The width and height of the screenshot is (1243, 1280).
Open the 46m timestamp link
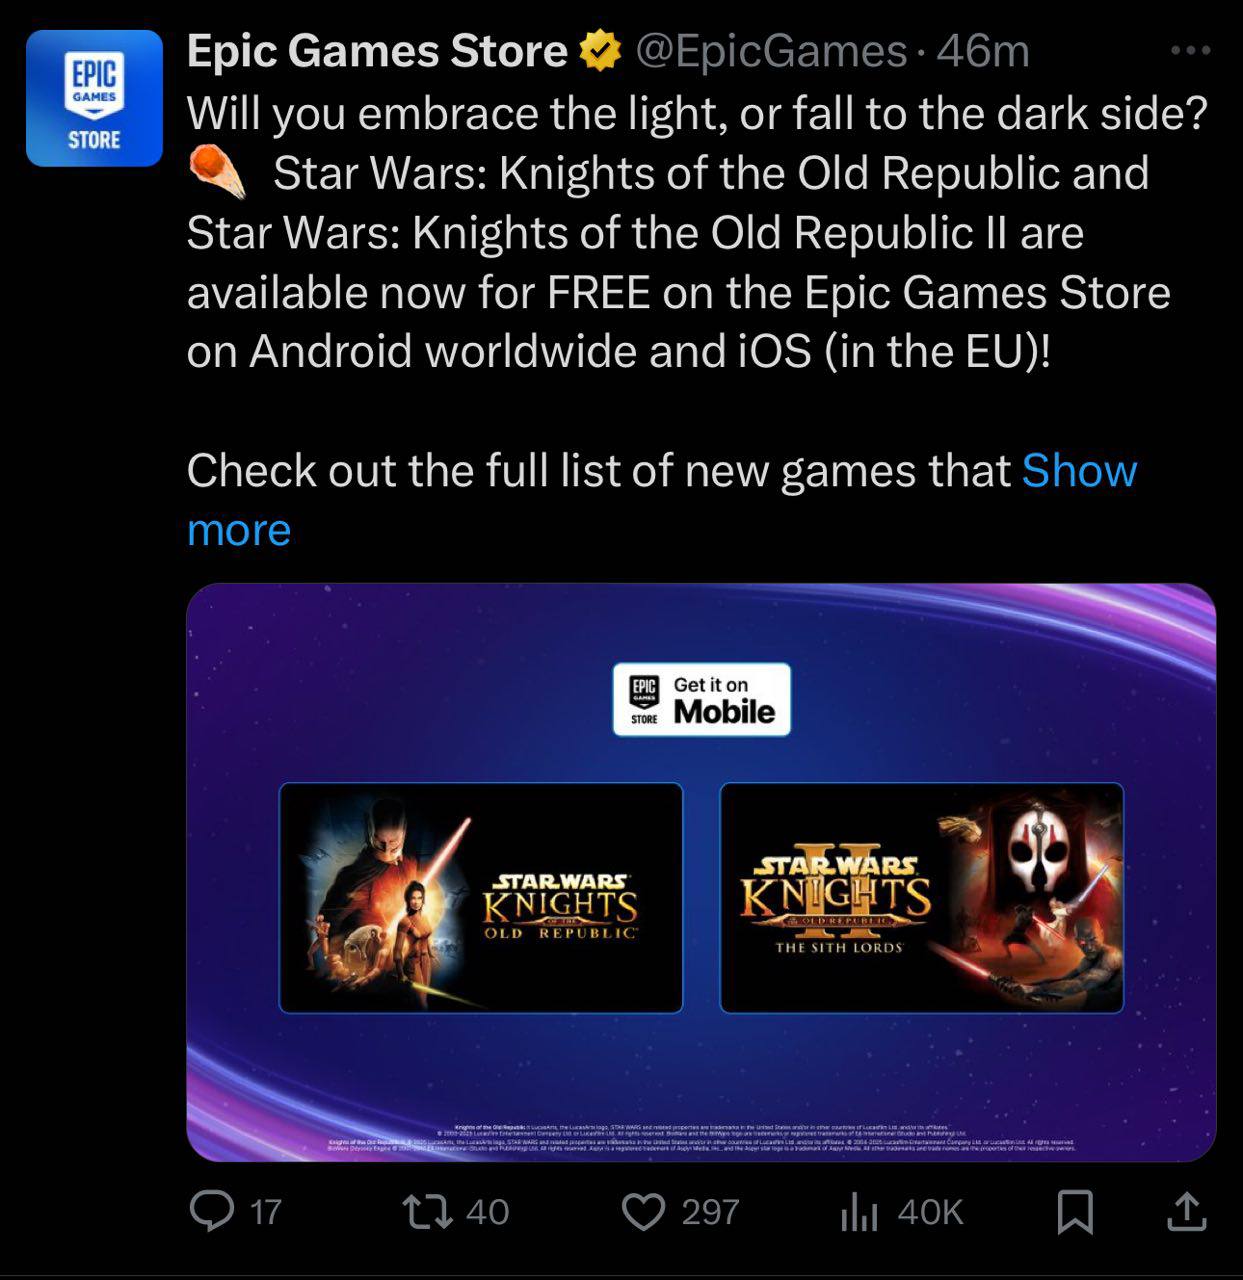983,51
